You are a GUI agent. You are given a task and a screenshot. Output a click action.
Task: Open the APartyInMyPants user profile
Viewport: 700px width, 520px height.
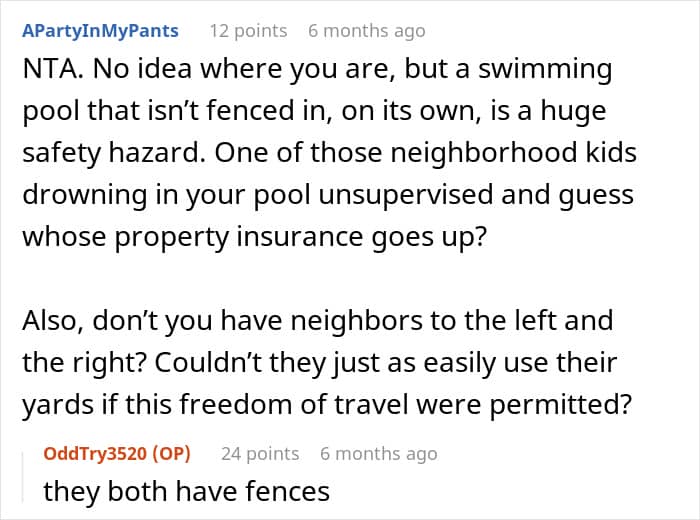point(100,31)
